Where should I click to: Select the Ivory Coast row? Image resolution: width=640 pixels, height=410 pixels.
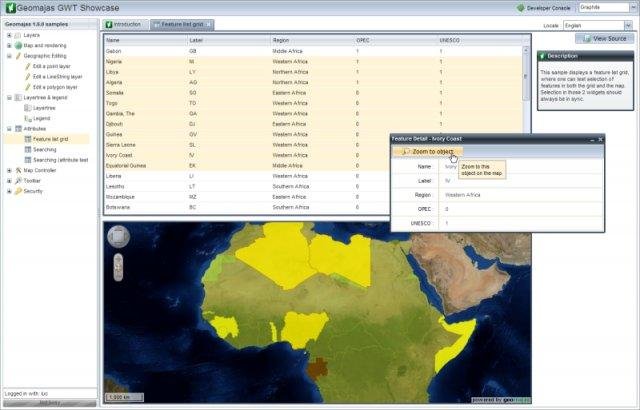(247, 155)
